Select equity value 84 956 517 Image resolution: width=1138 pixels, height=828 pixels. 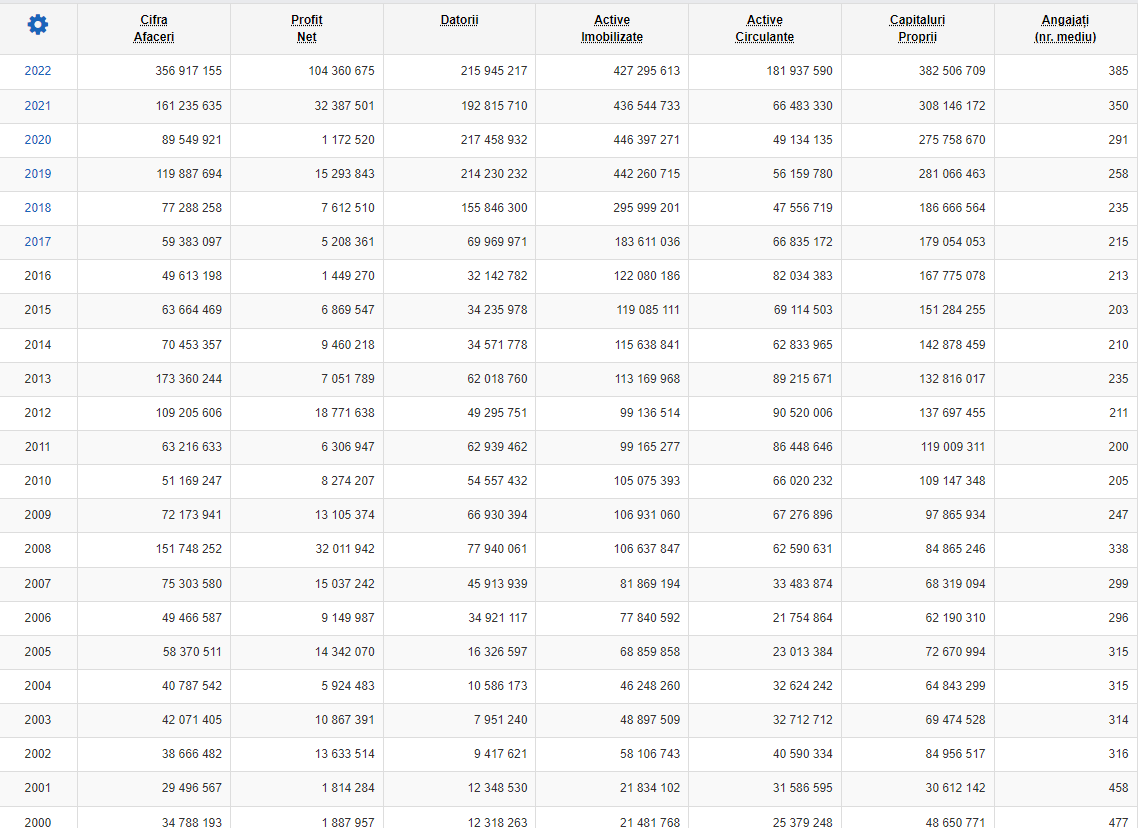pyautogui.click(x=955, y=755)
